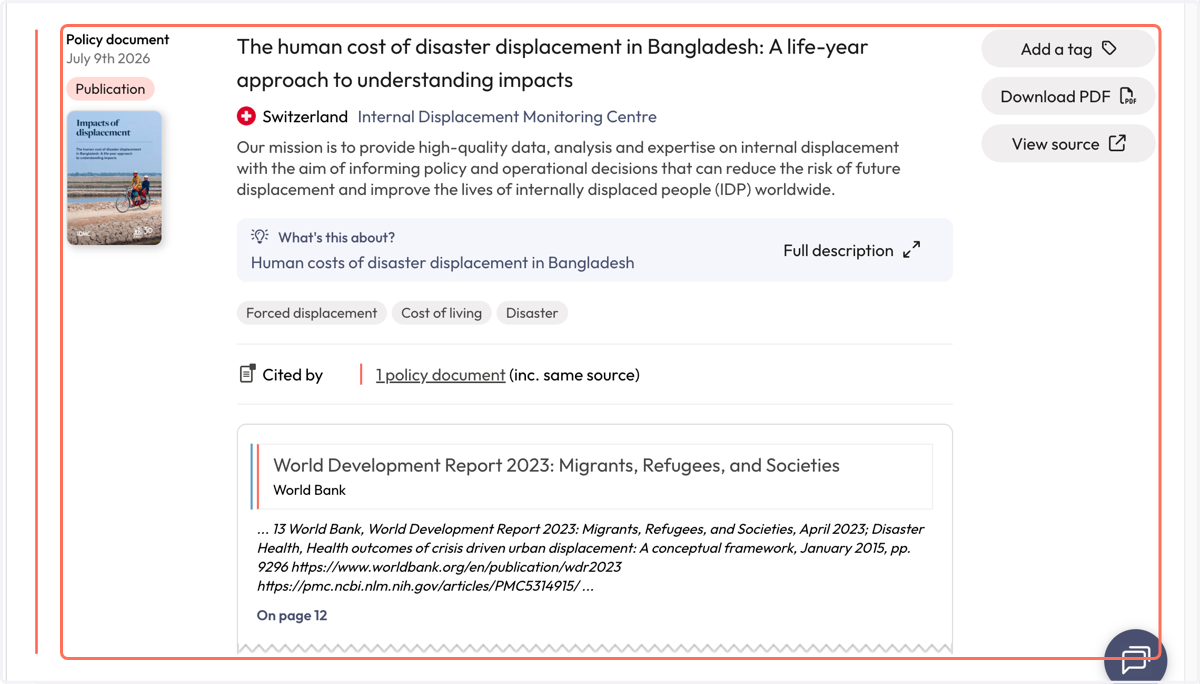Click the Impacts of displacement cover thumbnail
Viewport: 1200px width, 684px height.
click(x=114, y=178)
